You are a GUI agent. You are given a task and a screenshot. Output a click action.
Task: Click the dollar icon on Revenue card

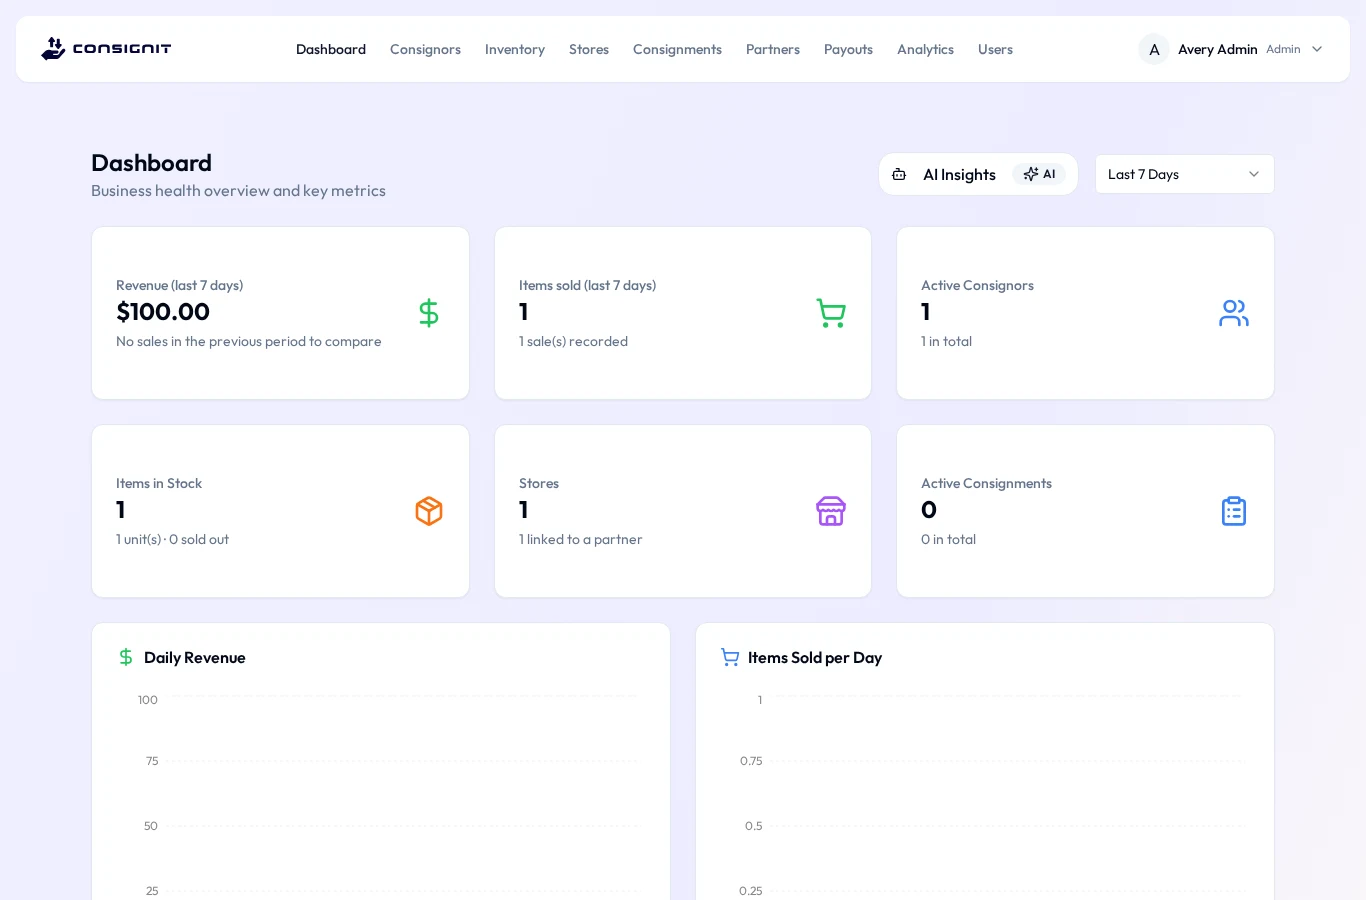(x=429, y=313)
